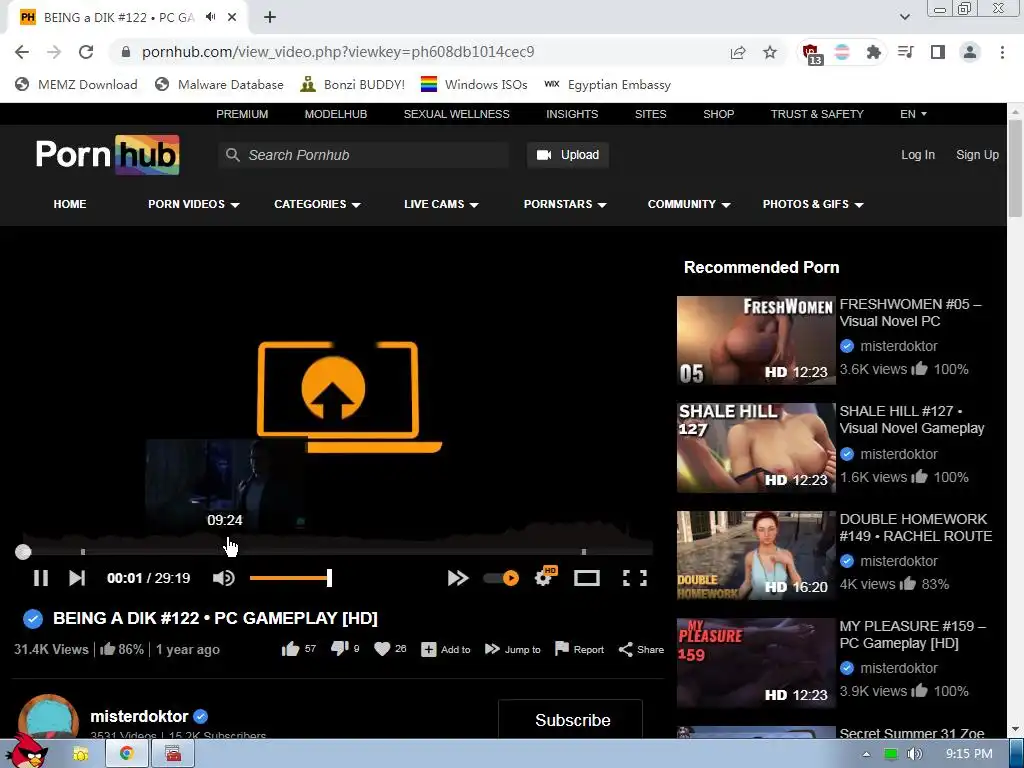Open the PREMIUM top link
Image resolution: width=1024 pixels, height=768 pixels.
(242, 114)
